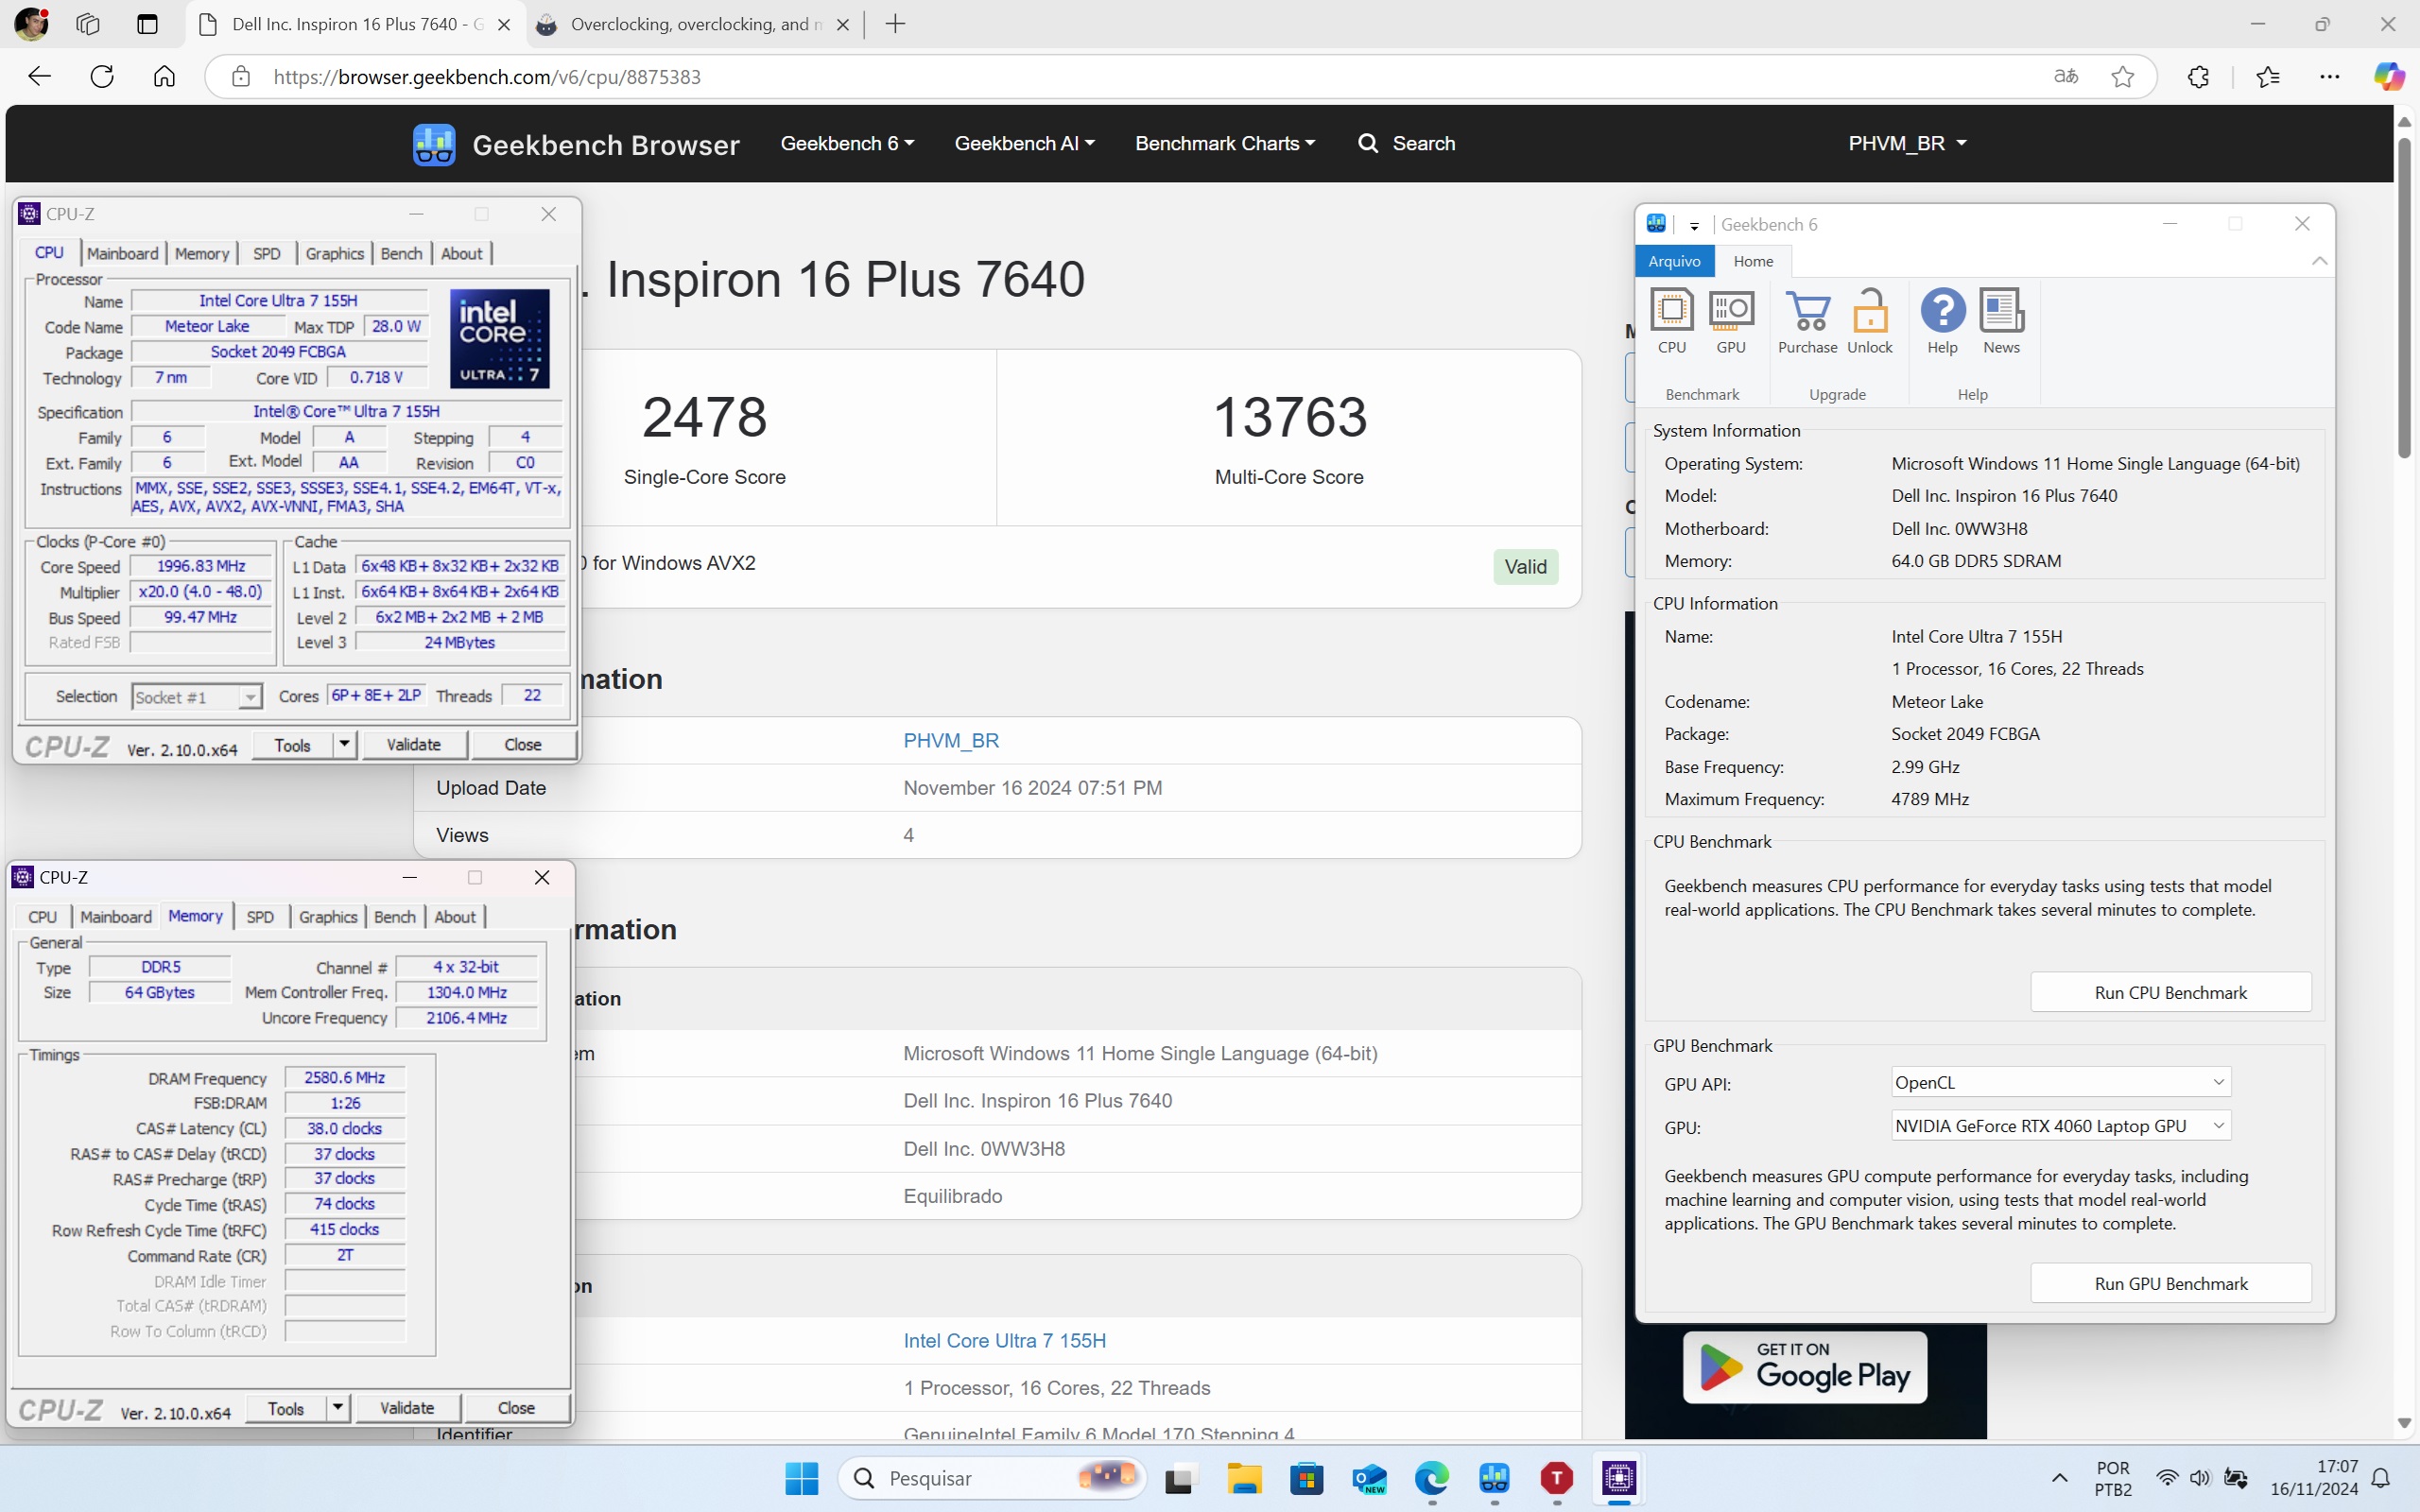Click the browser address bar URL
Viewport: 2420px width, 1512px height.
coord(487,77)
